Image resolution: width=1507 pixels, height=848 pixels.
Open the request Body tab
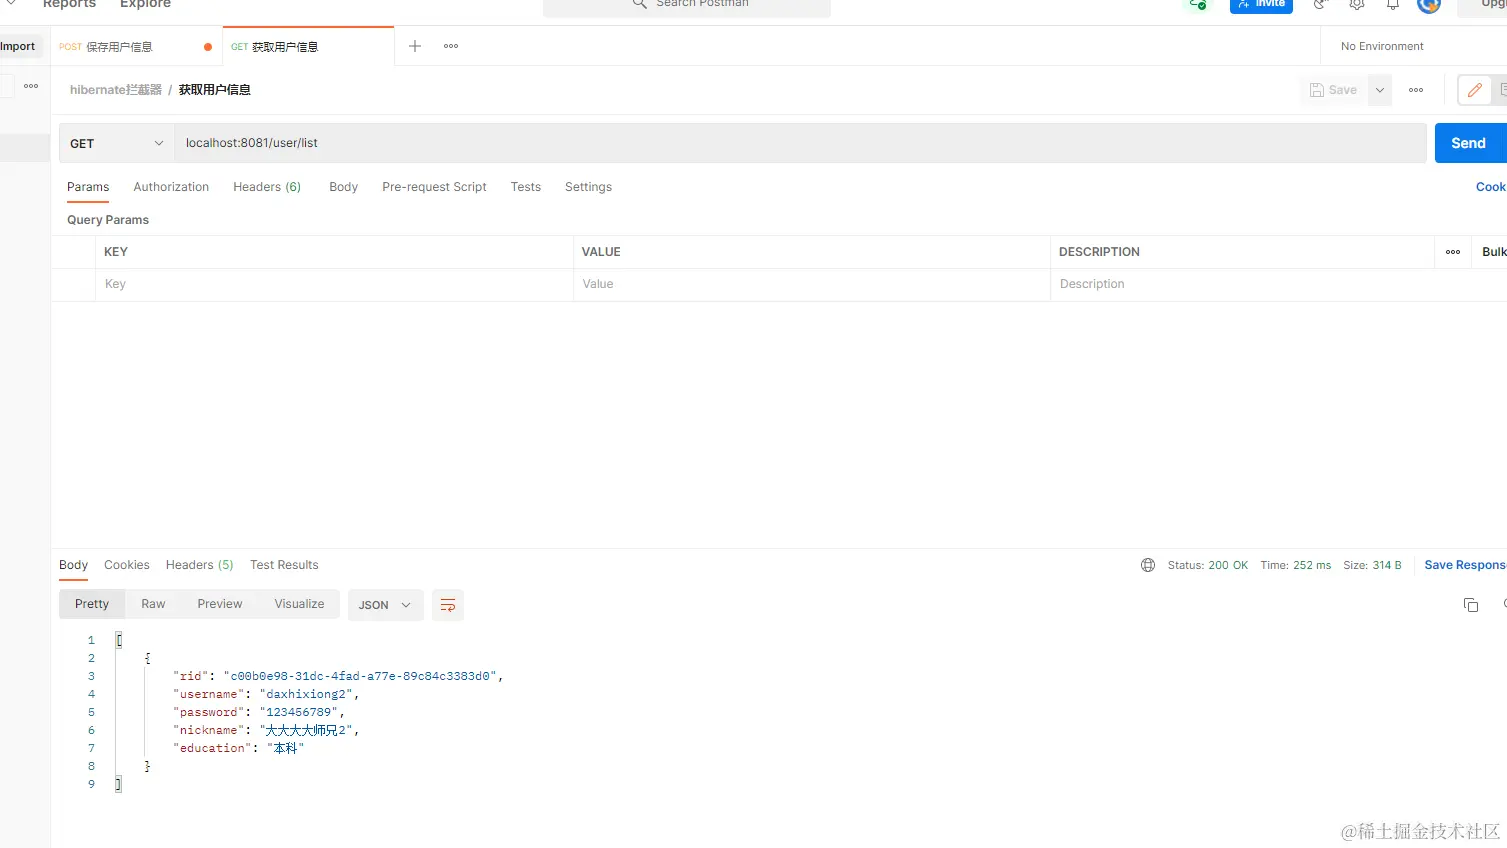pos(343,187)
